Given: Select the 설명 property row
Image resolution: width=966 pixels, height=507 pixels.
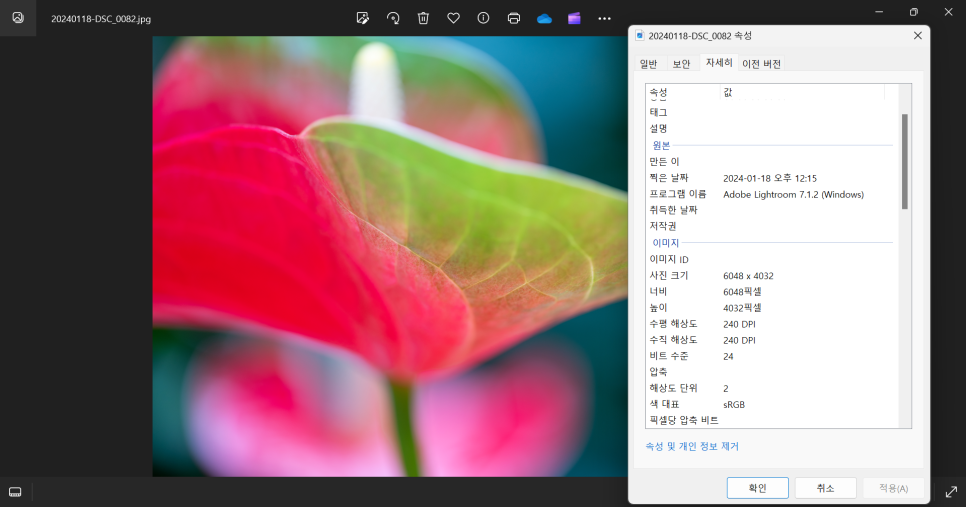Looking at the screenshot, I should (772, 129).
